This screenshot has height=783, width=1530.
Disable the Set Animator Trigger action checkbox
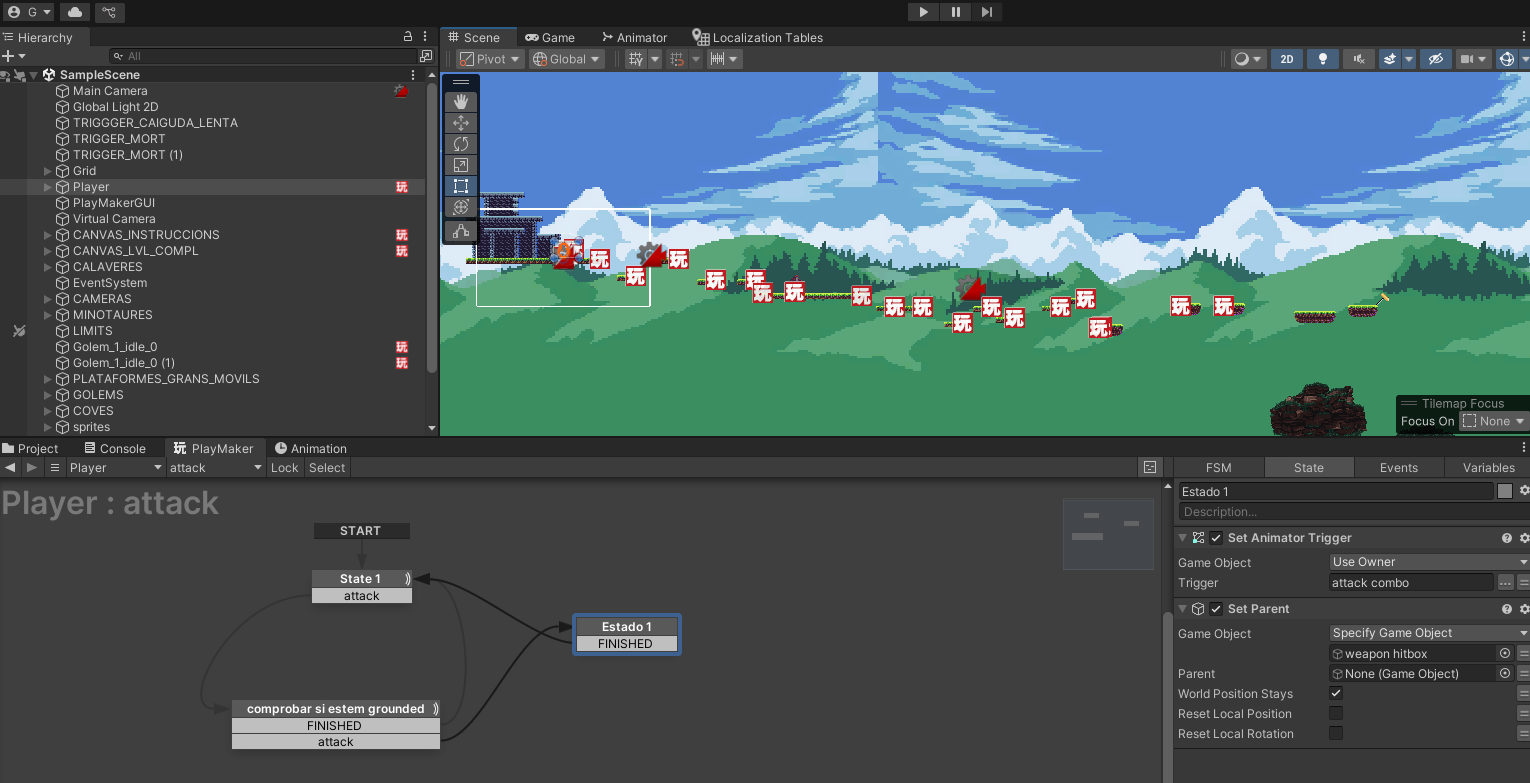(1216, 538)
